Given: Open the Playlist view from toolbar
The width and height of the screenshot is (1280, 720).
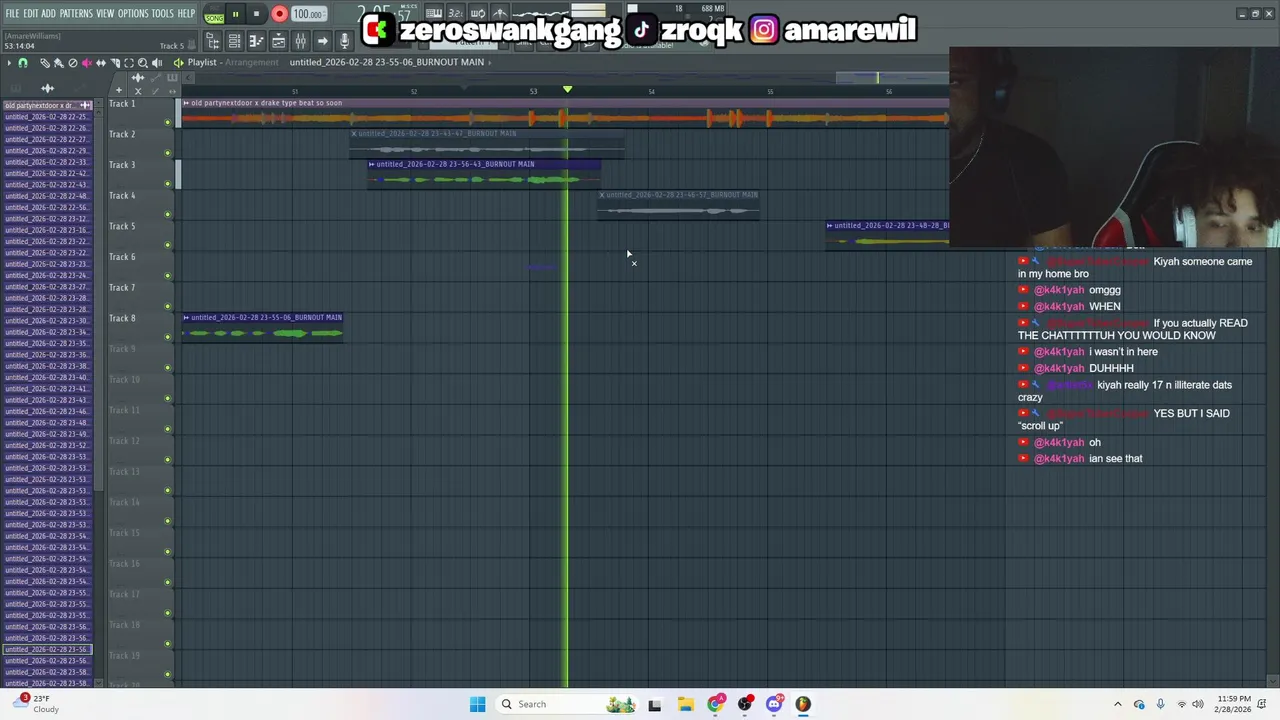Looking at the screenshot, I should [x=278, y=41].
